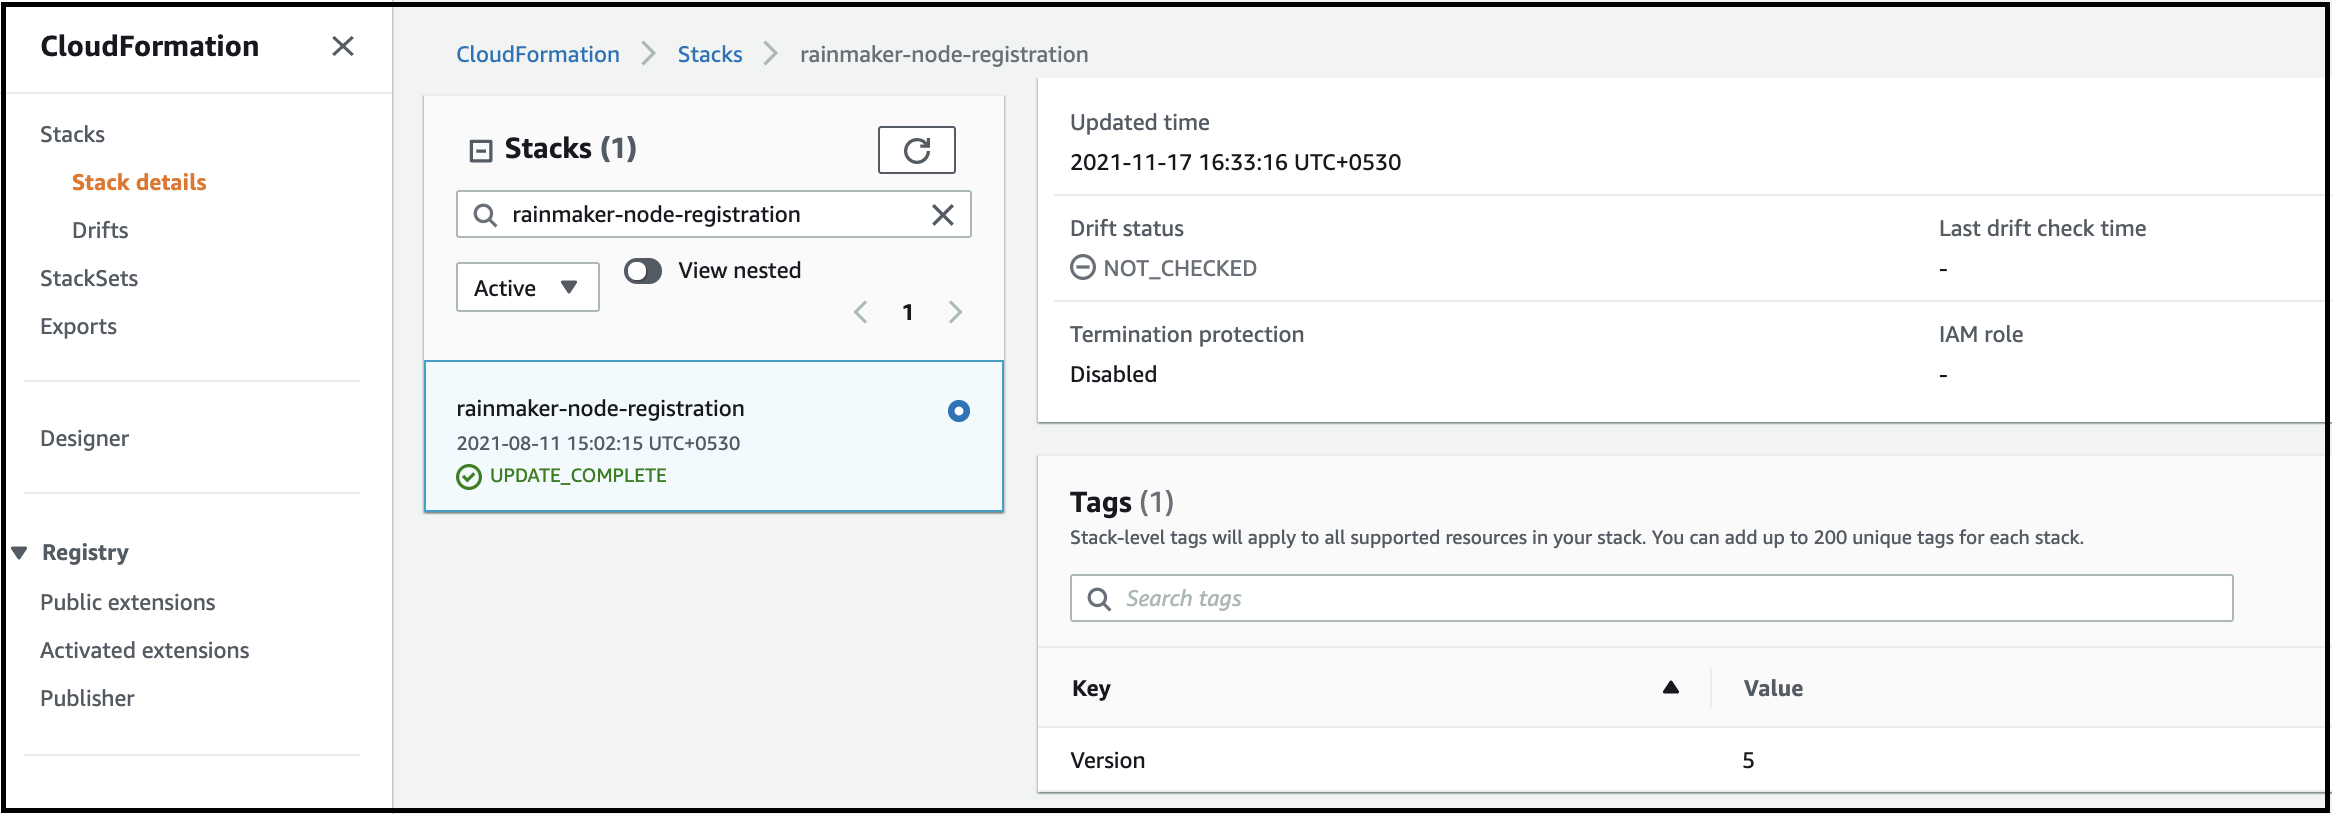Click the stack name filter input
This screenshot has height=814, width=2332.
(x=713, y=214)
